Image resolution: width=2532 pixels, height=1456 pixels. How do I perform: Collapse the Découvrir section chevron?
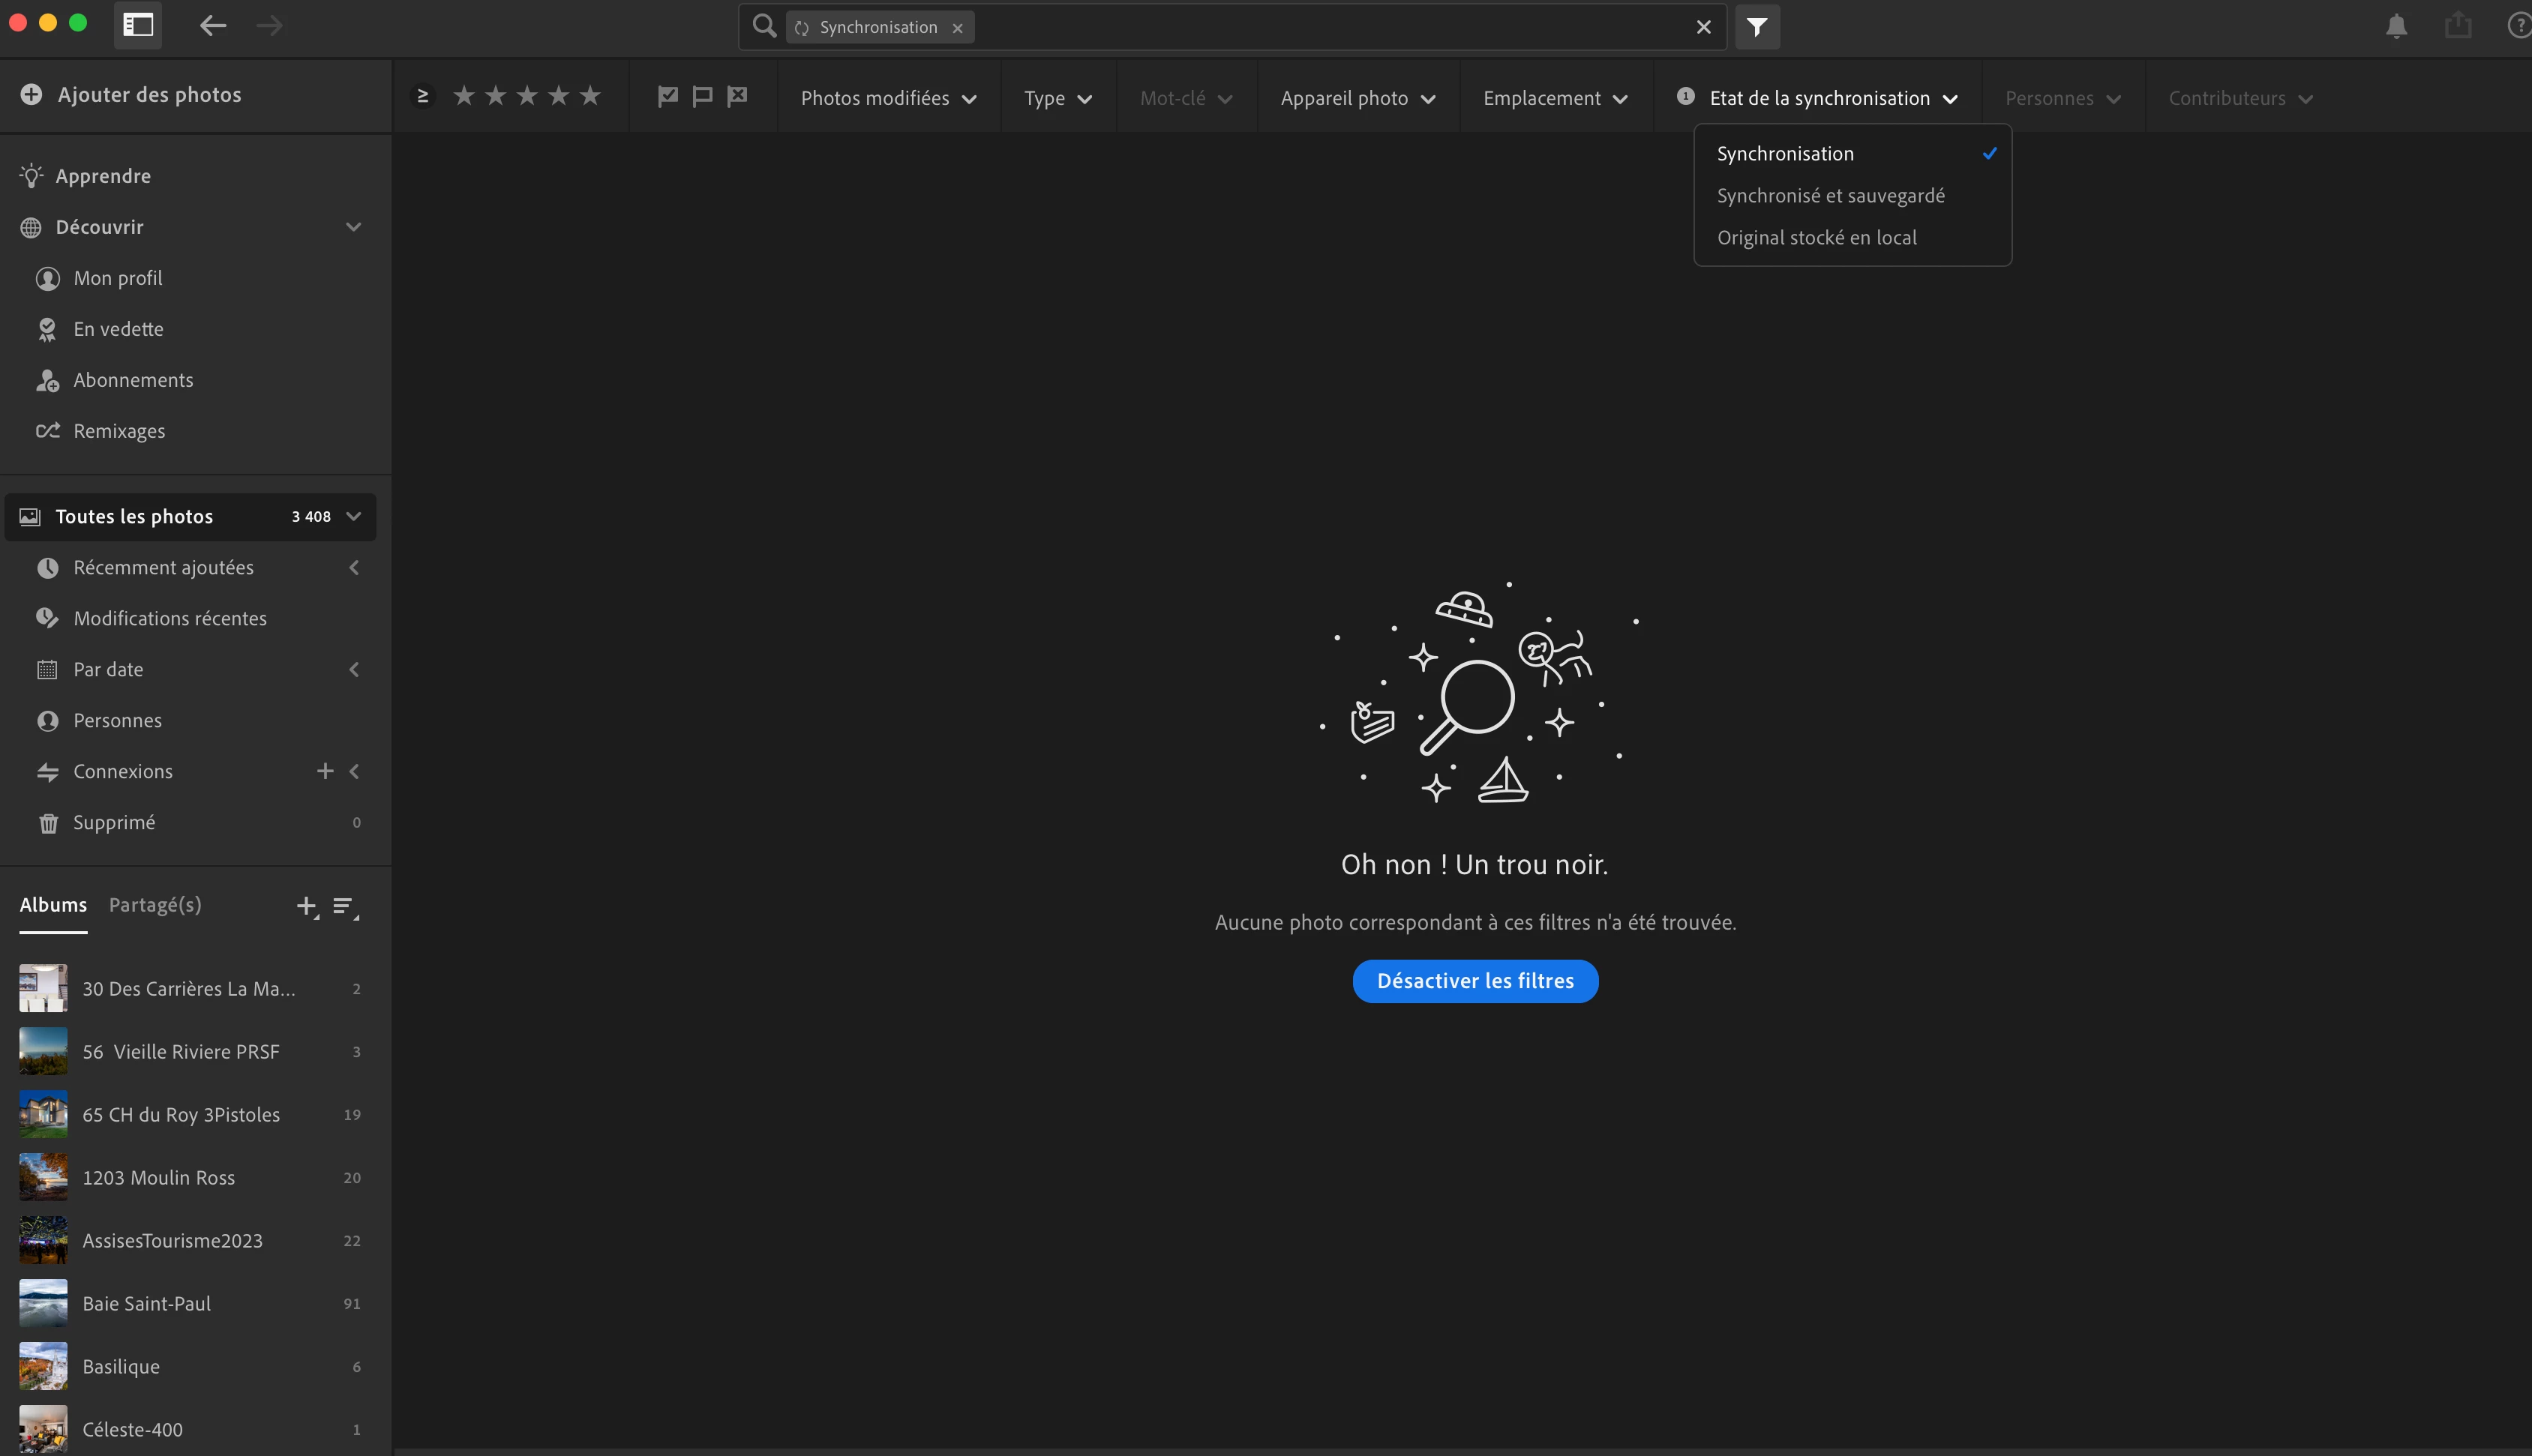pyautogui.click(x=353, y=227)
